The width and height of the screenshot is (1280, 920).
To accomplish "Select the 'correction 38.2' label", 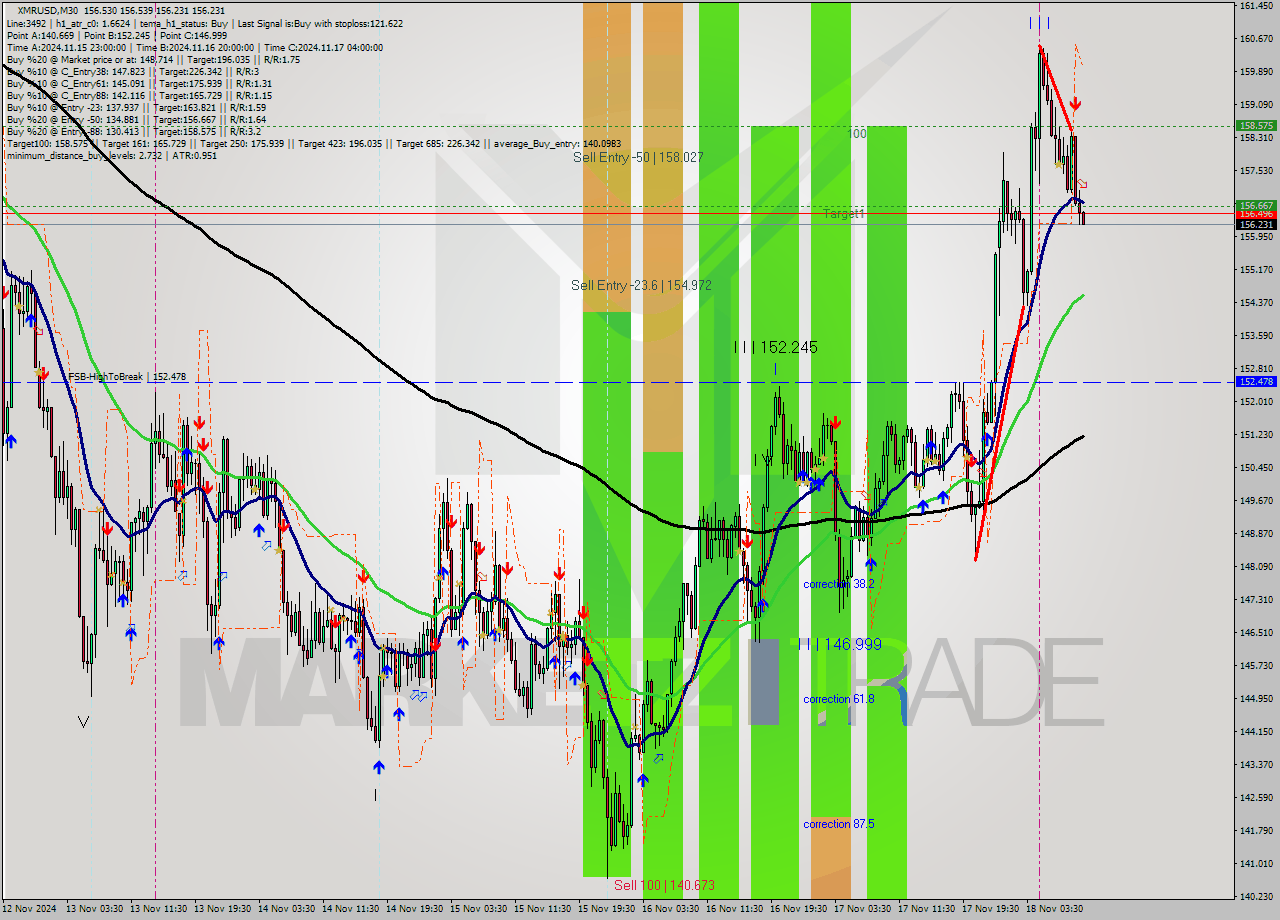I will [x=839, y=584].
